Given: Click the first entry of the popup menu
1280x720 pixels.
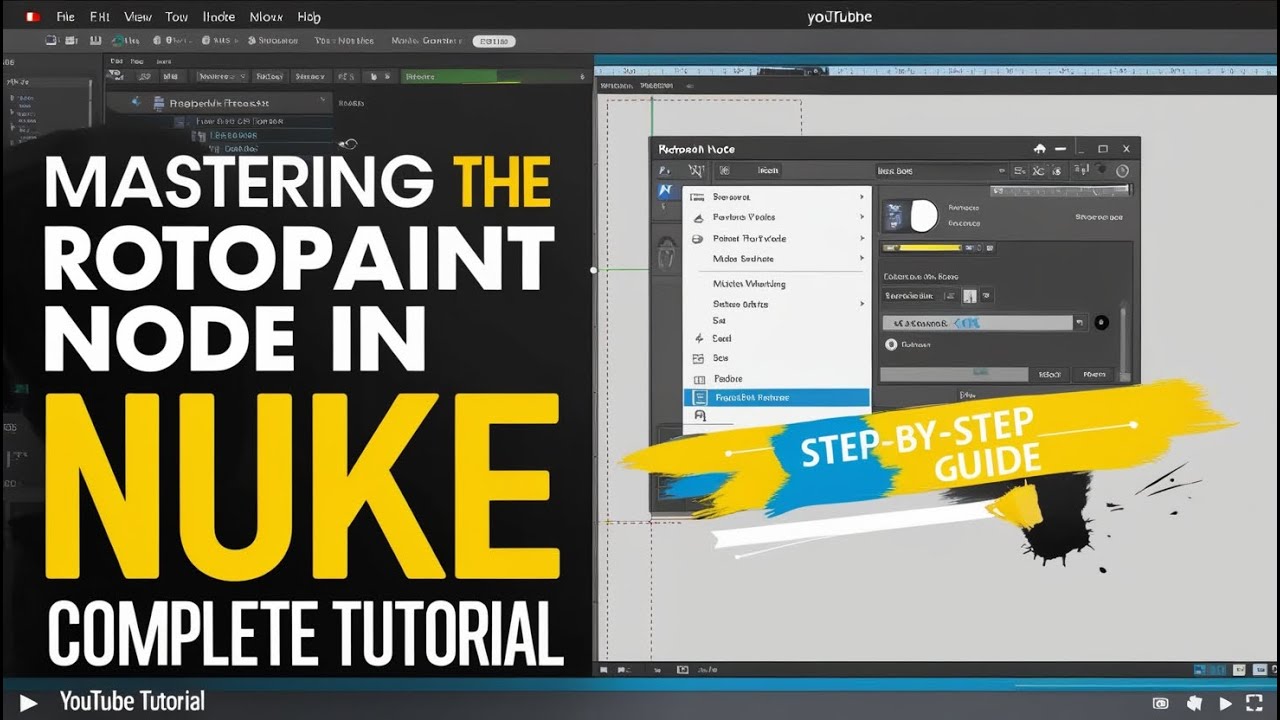Looking at the screenshot, I should (x=777, y=197).
